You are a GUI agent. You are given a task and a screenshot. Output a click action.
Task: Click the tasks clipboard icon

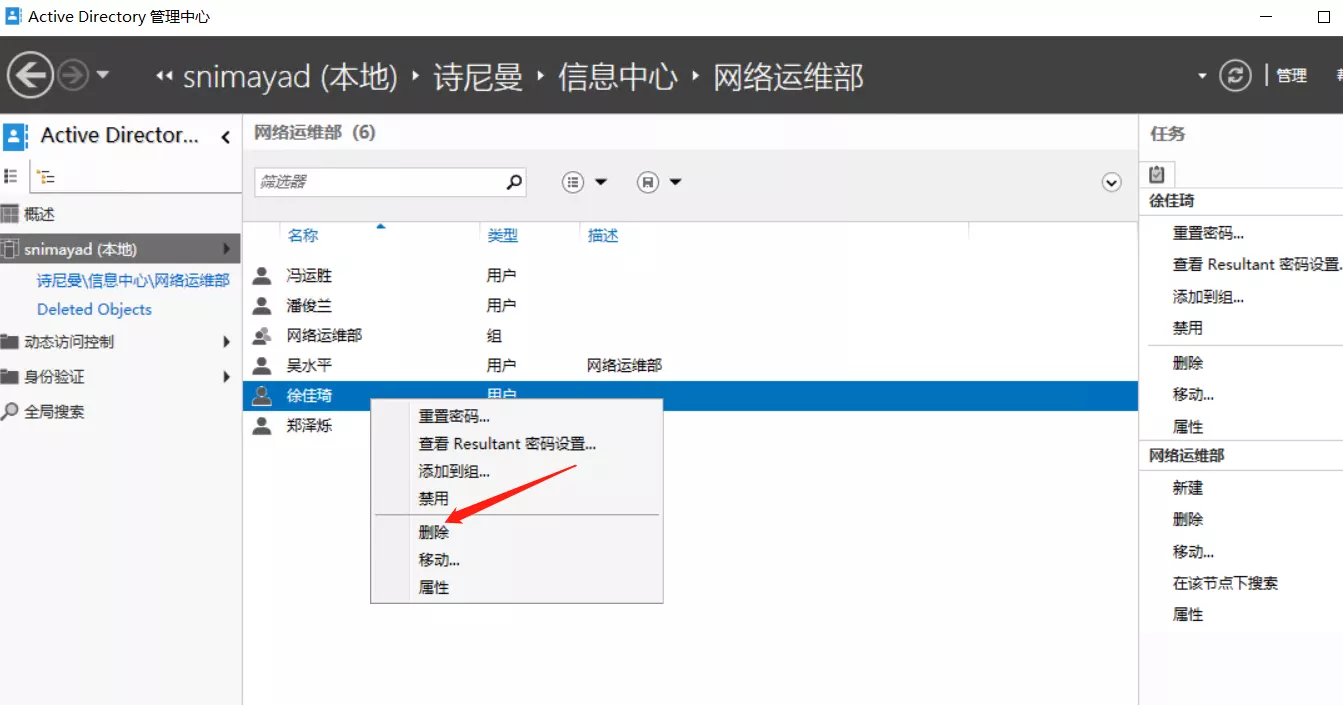[1157, 173]
